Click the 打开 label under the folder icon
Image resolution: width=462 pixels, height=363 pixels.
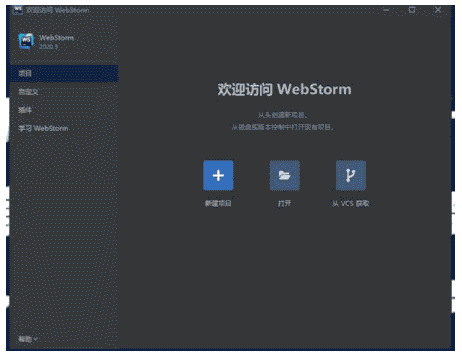(284, 203)
